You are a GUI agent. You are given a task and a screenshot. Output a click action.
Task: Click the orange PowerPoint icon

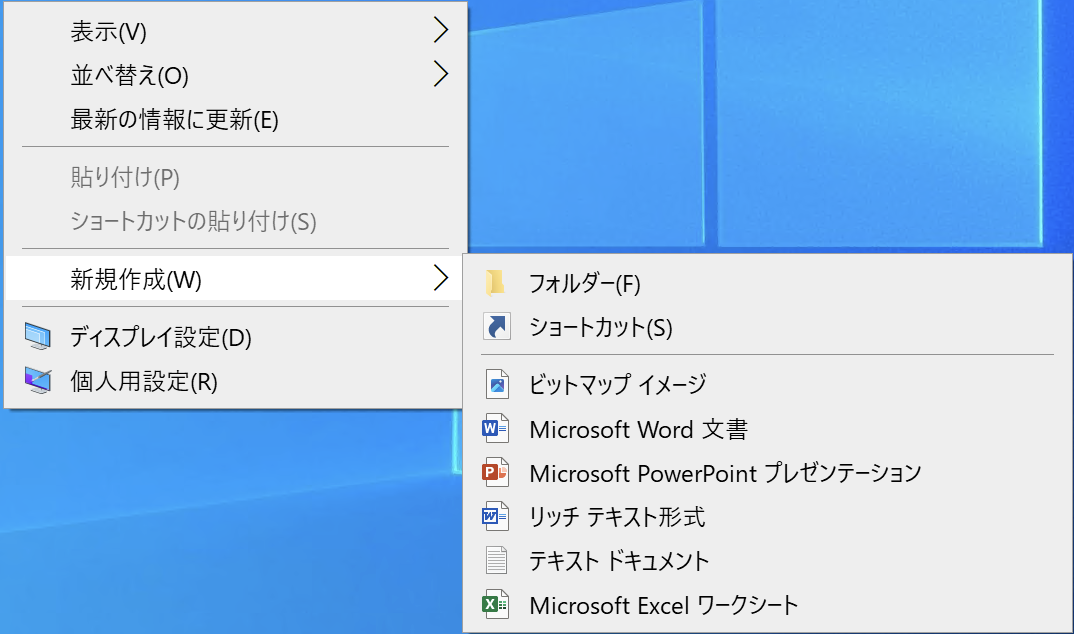pos(496,473)
